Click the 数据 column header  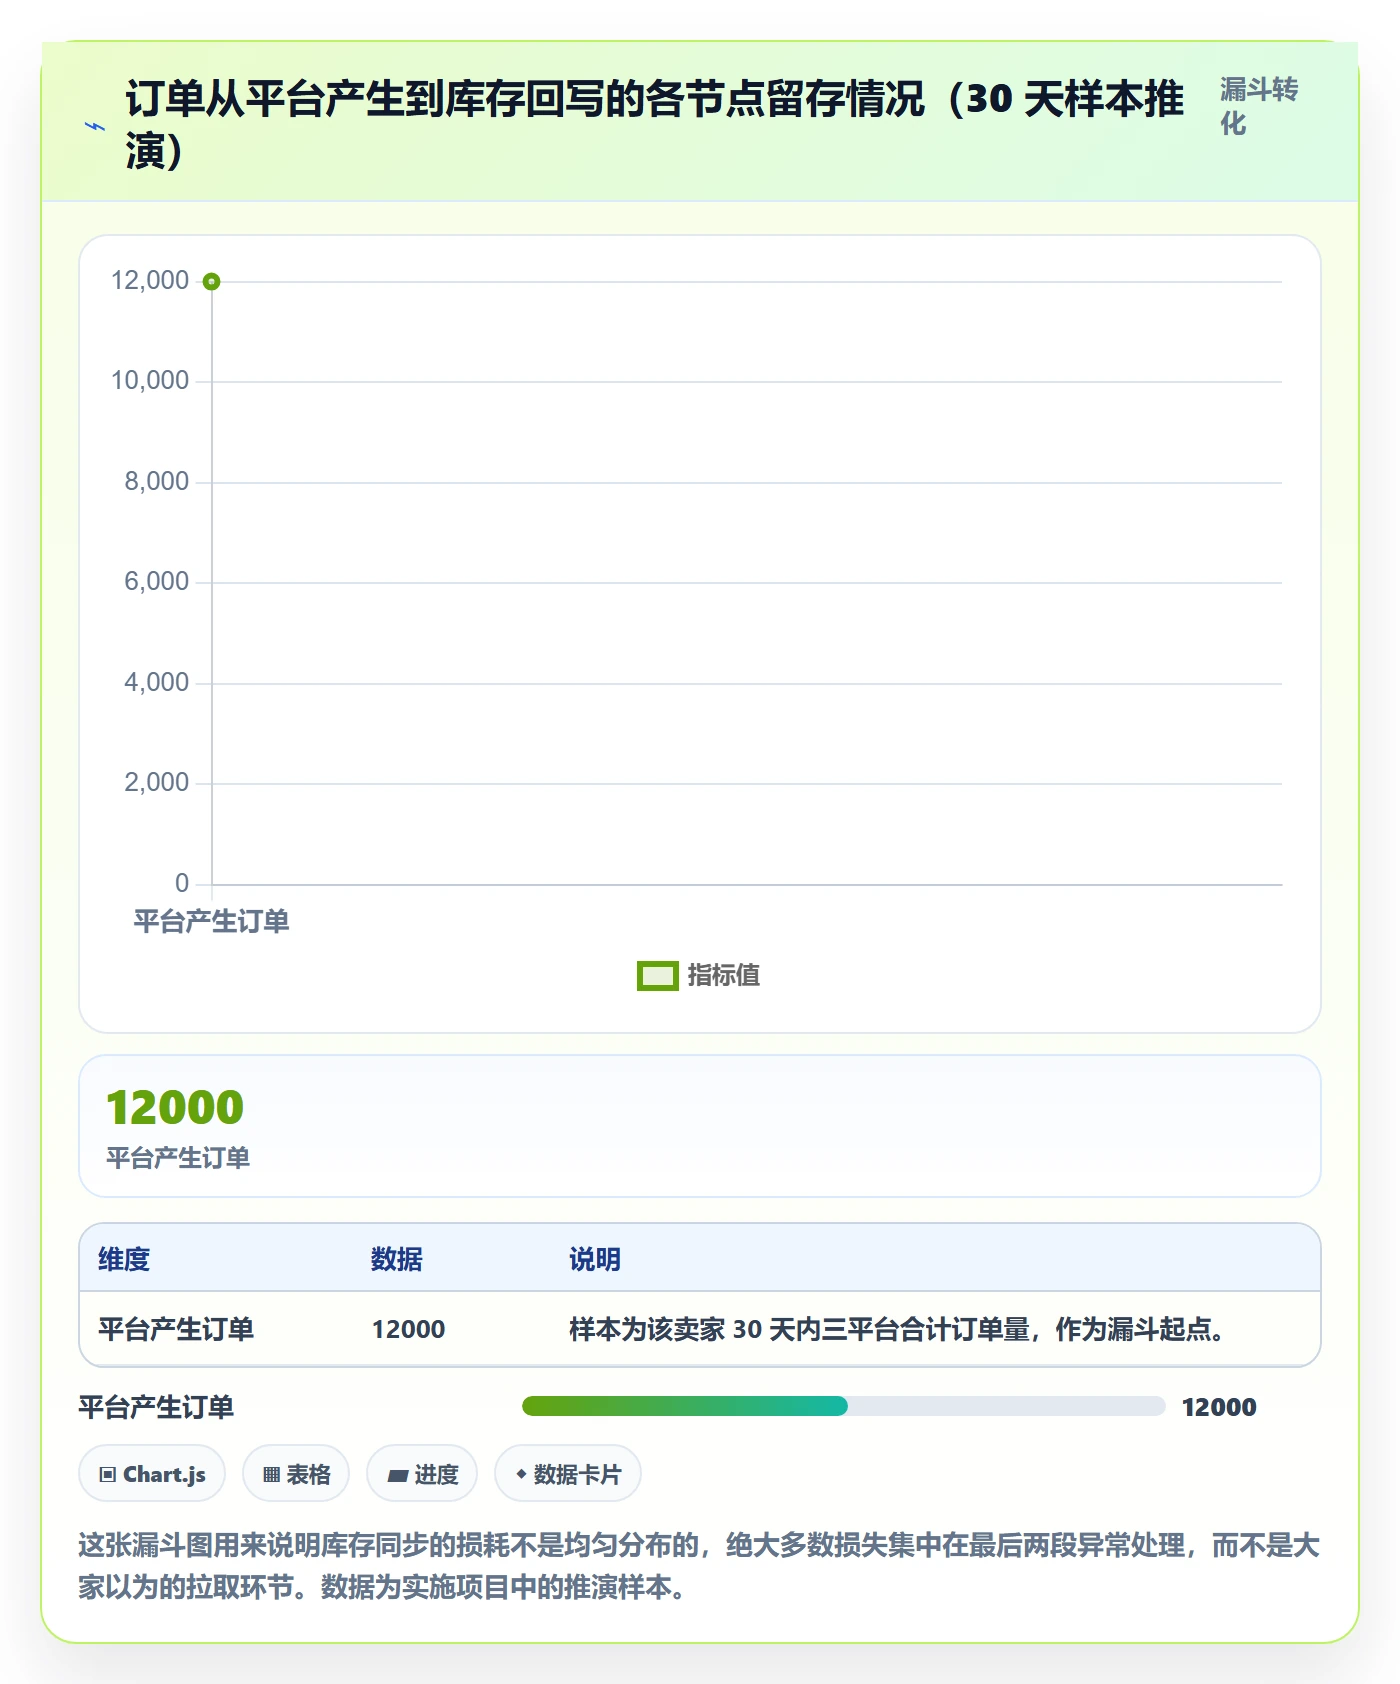pyautogui.click(x=397, y=1259)
